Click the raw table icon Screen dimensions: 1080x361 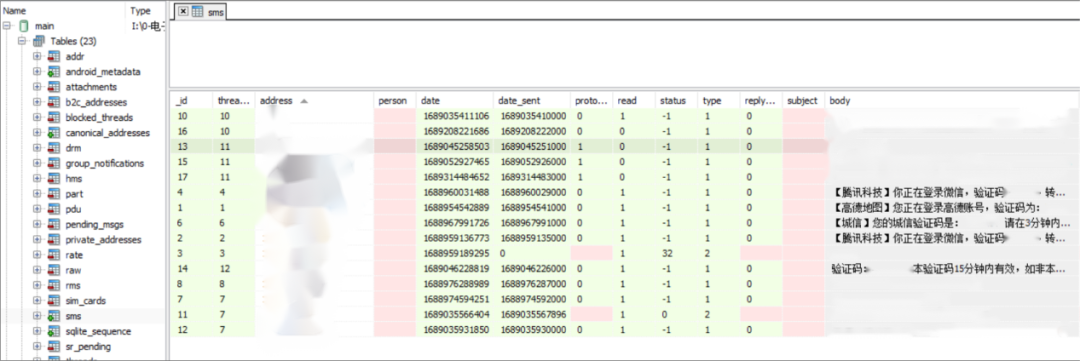pos(54,271)
